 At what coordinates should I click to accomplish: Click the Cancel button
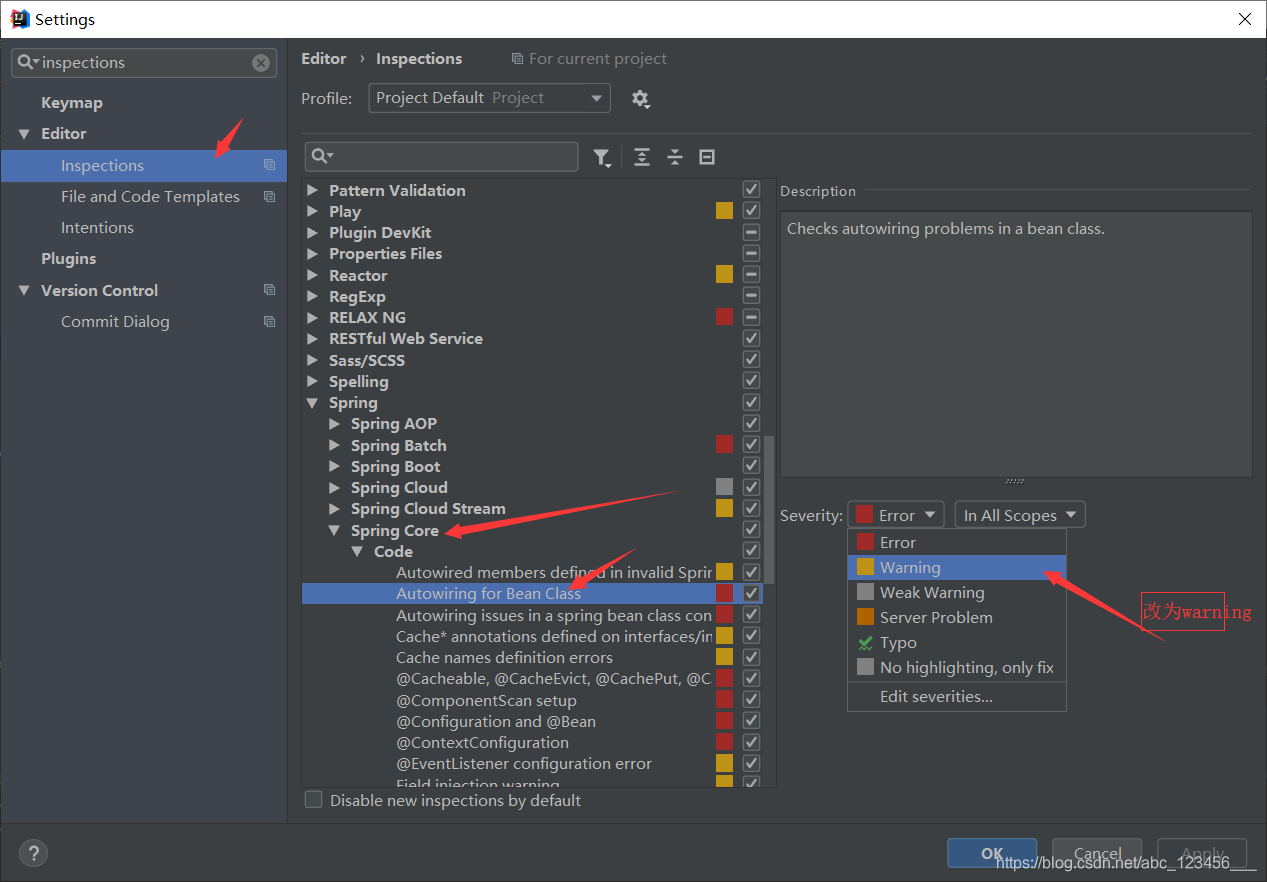pos(1097,853)
